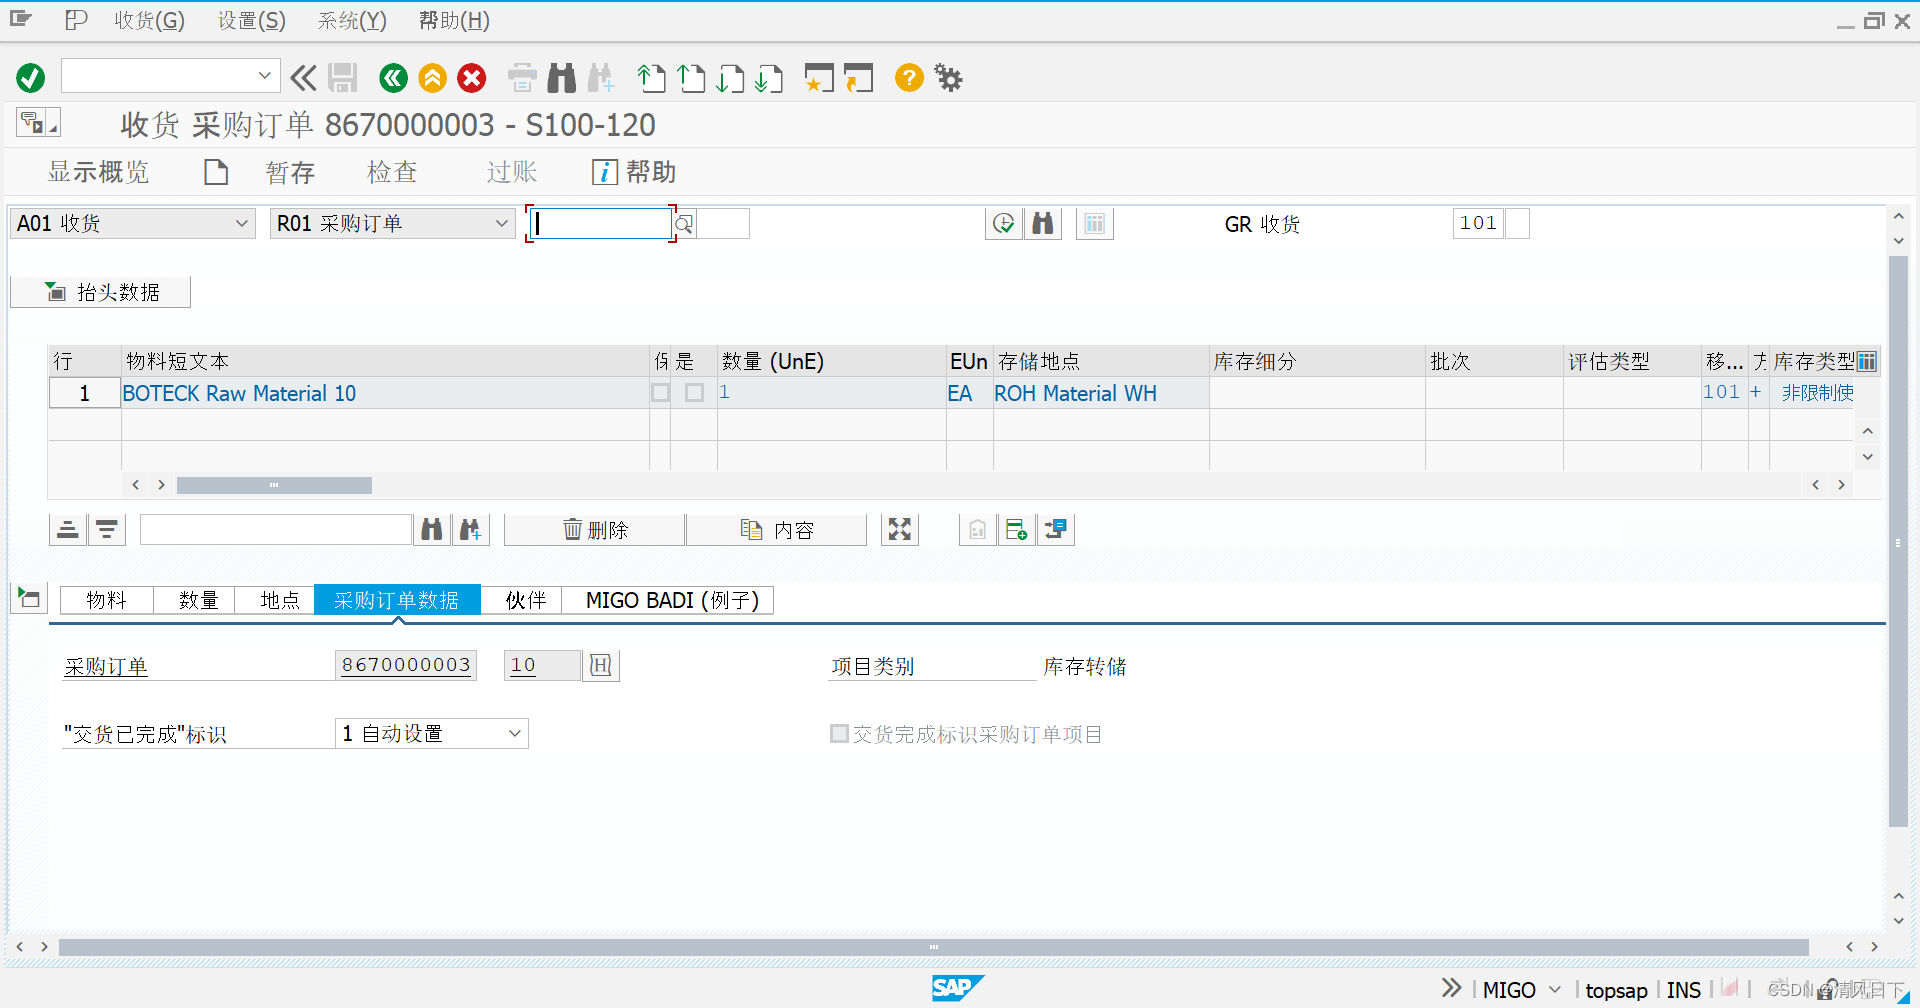Click the calculator icon near GR label

pyautogui.click(x=1095, y=223)
